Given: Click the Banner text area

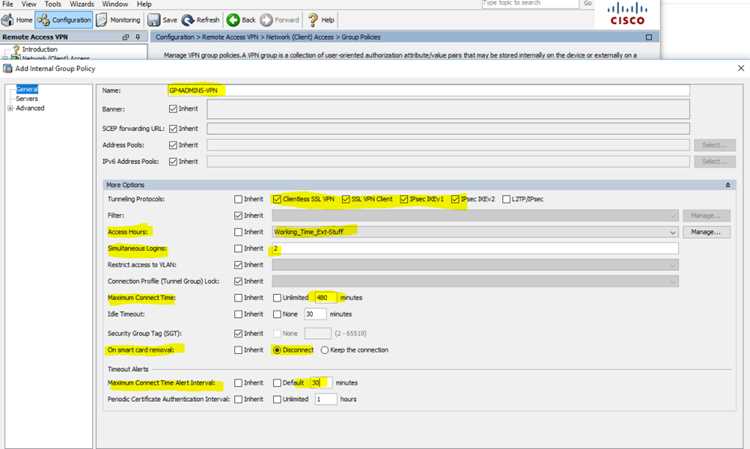Looking at the screenshot, I should [x=448, y=109].
